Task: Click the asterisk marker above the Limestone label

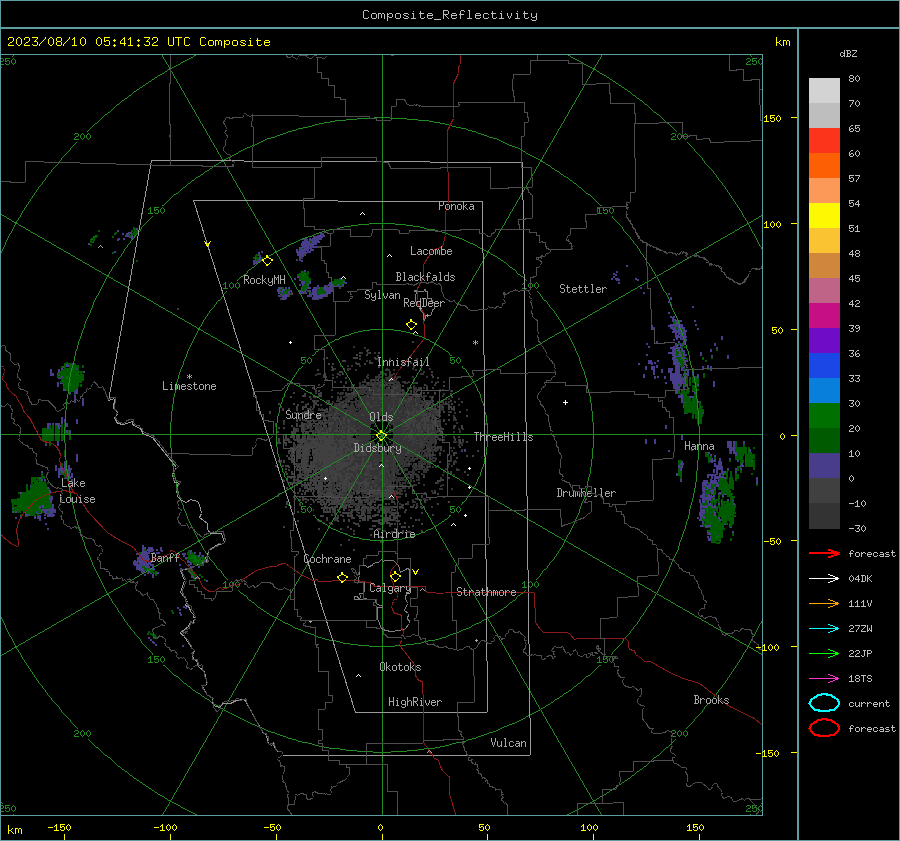Action: click(189, 377)
